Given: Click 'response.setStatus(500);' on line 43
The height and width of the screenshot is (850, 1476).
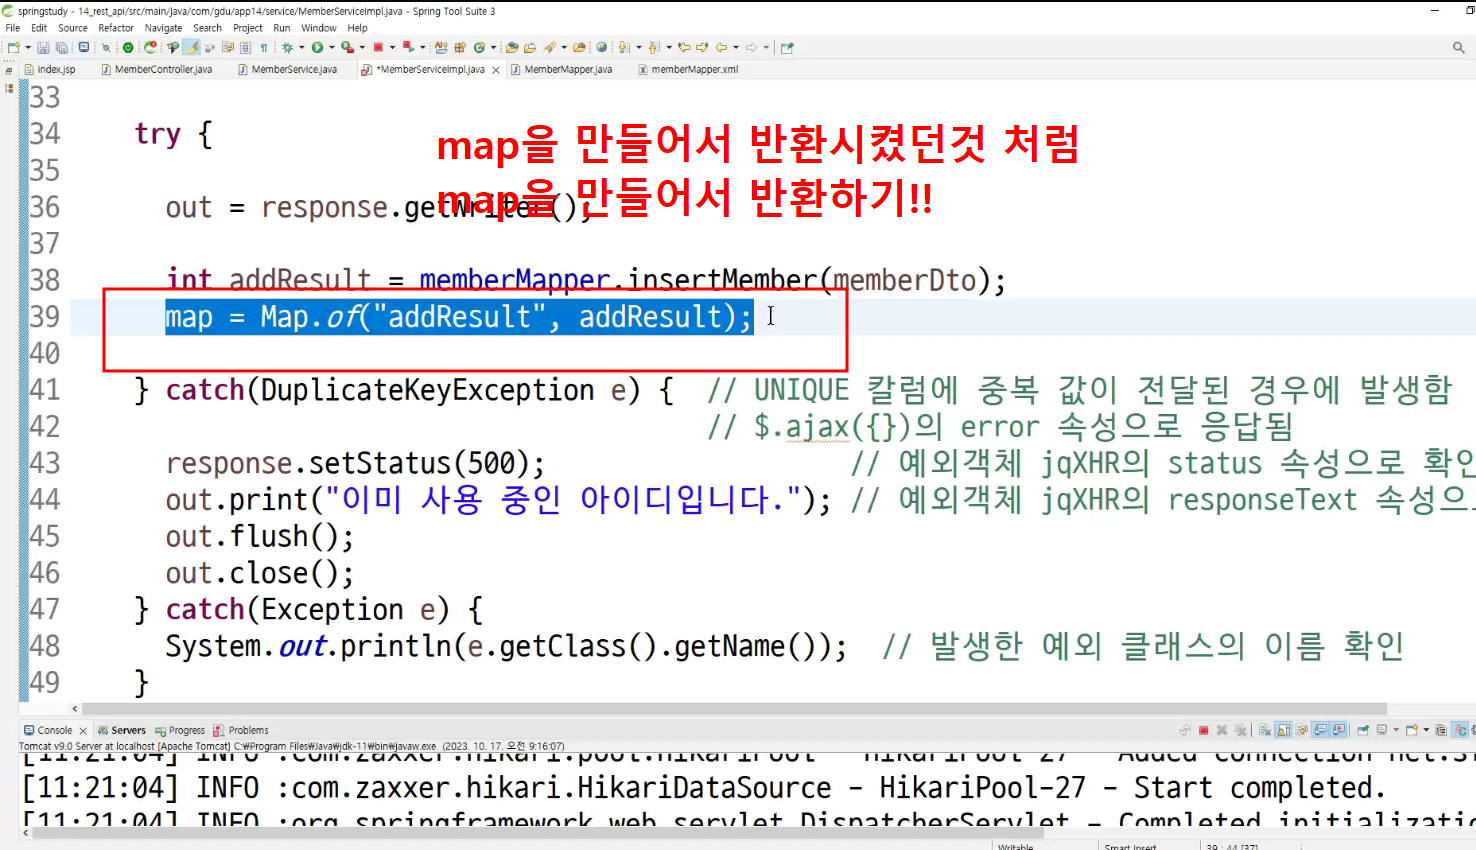Looking at the screenshot, I should [x=356, y=463].
